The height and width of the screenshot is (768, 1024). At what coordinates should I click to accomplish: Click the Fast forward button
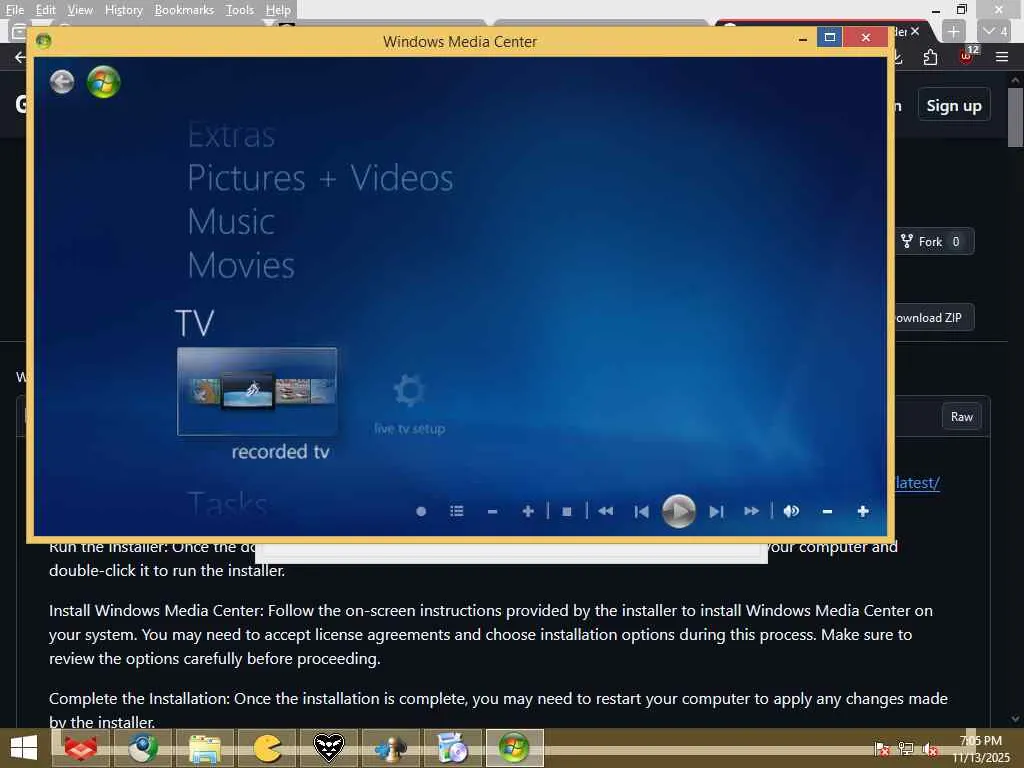[752, 511]
